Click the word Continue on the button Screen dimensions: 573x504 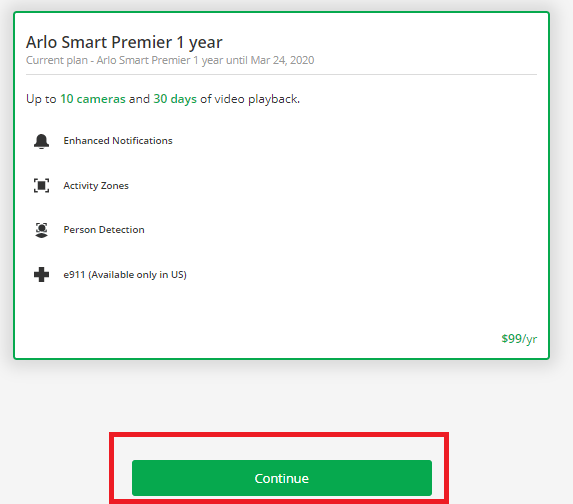click(282, 478)
